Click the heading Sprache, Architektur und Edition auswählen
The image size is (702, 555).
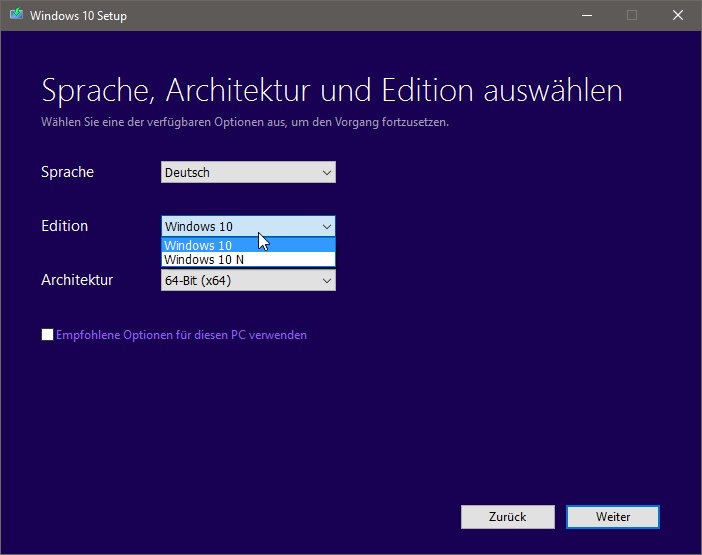coord(332,91)
